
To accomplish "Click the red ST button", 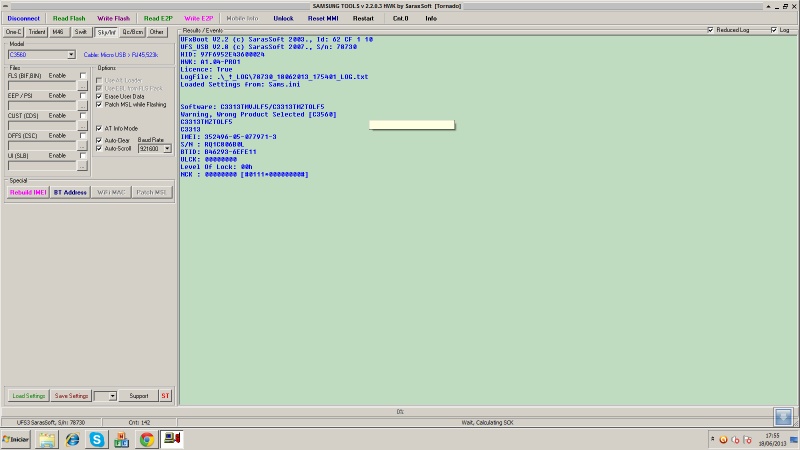I will pos(165,396).
